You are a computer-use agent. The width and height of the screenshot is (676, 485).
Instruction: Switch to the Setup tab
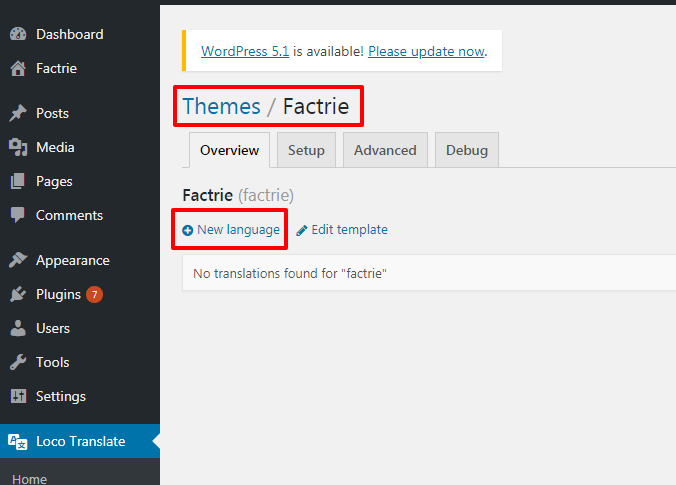[x=306, y=150]
